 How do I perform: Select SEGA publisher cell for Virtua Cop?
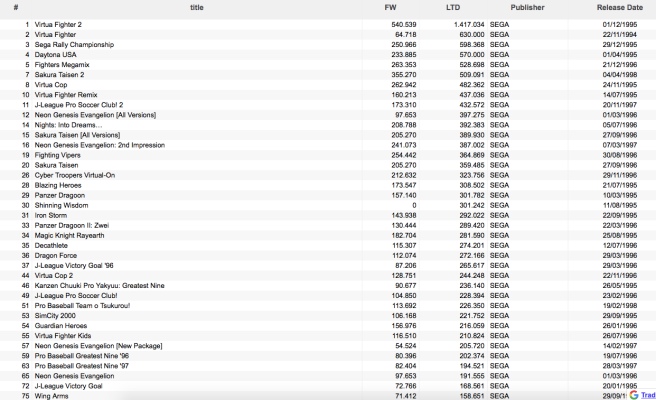click(x=500, y=85)
